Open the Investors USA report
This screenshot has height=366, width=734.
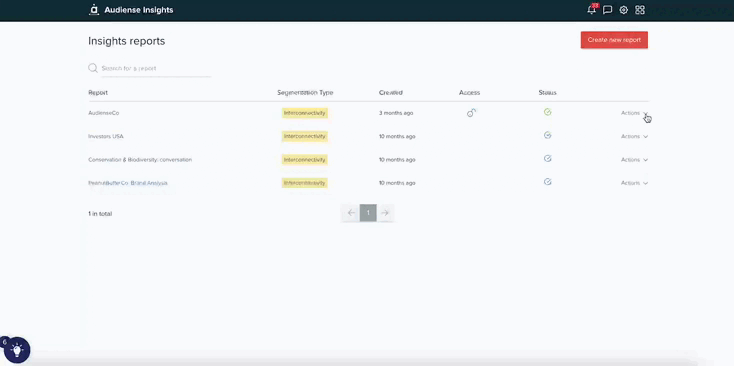[106, 136]
